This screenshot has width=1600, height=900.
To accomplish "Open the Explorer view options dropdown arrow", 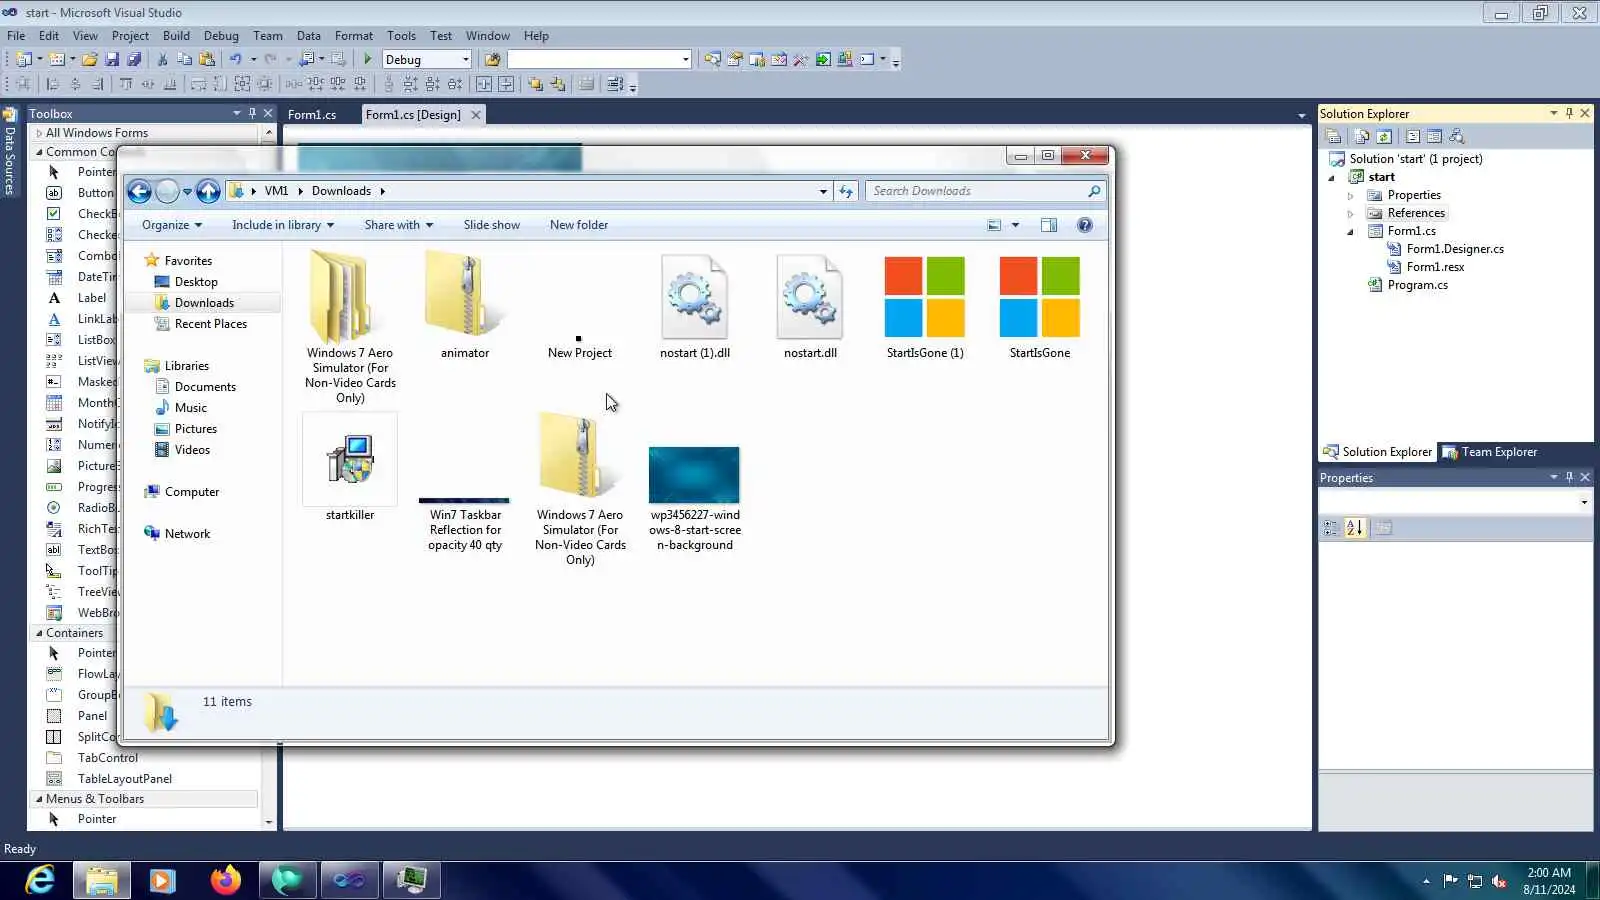I will [1015, 225].
